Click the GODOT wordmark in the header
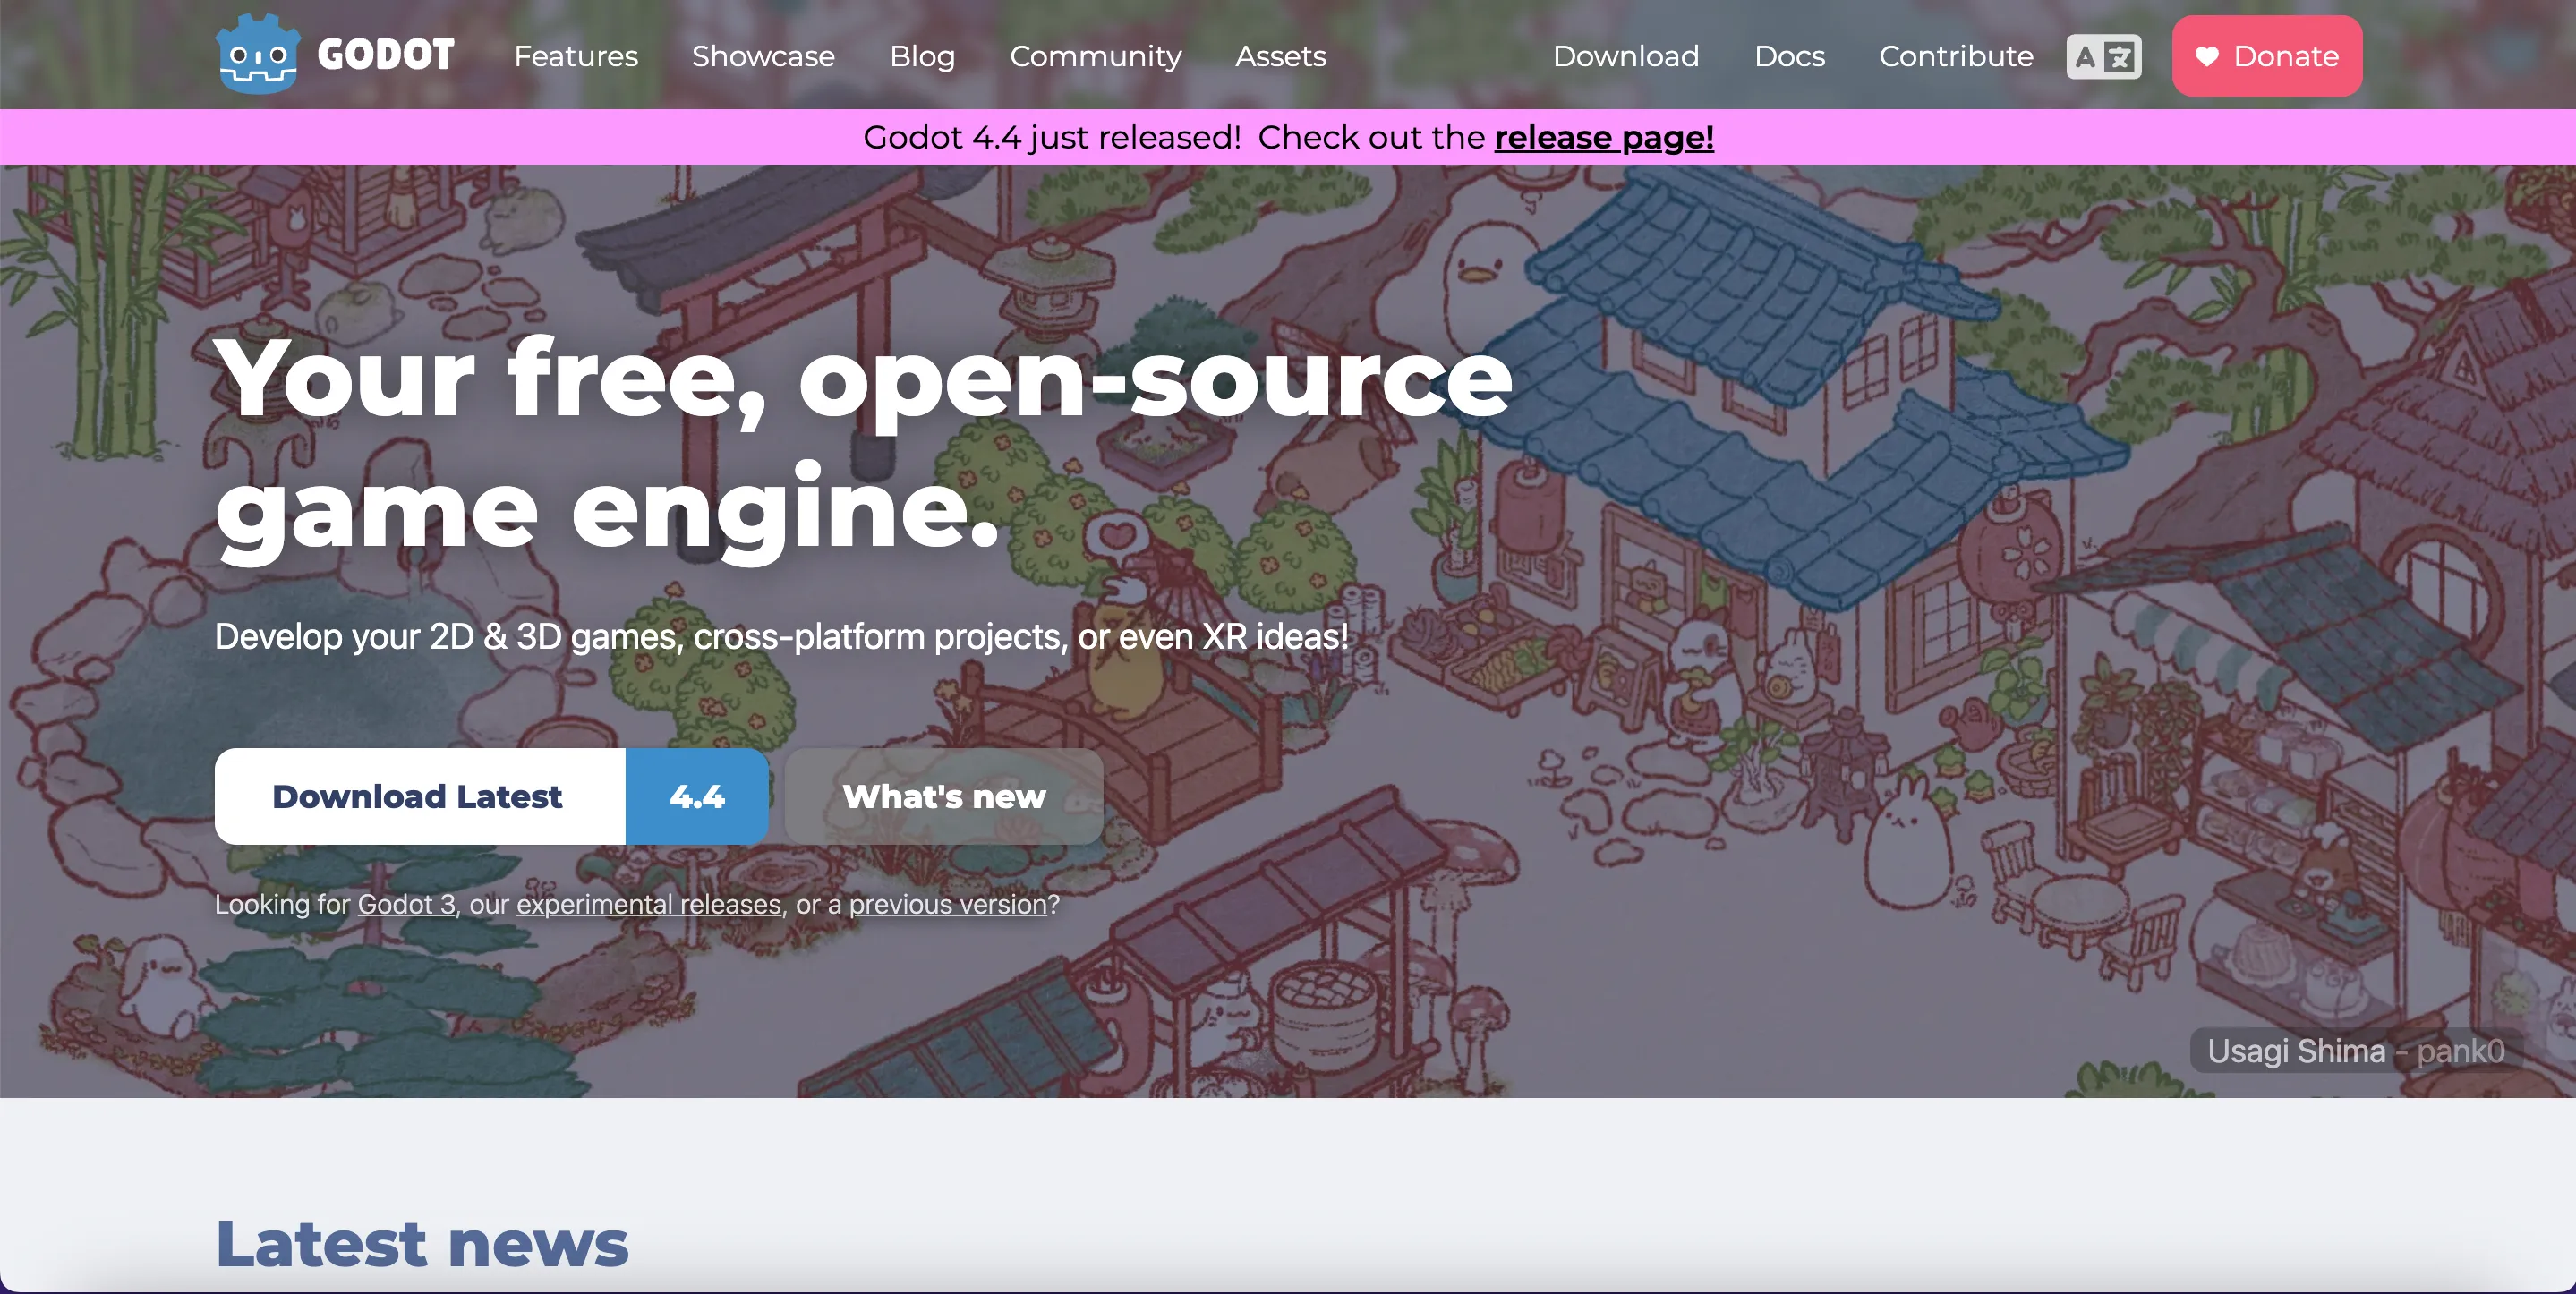2576x1294 pixels. (x=386, y=55)
